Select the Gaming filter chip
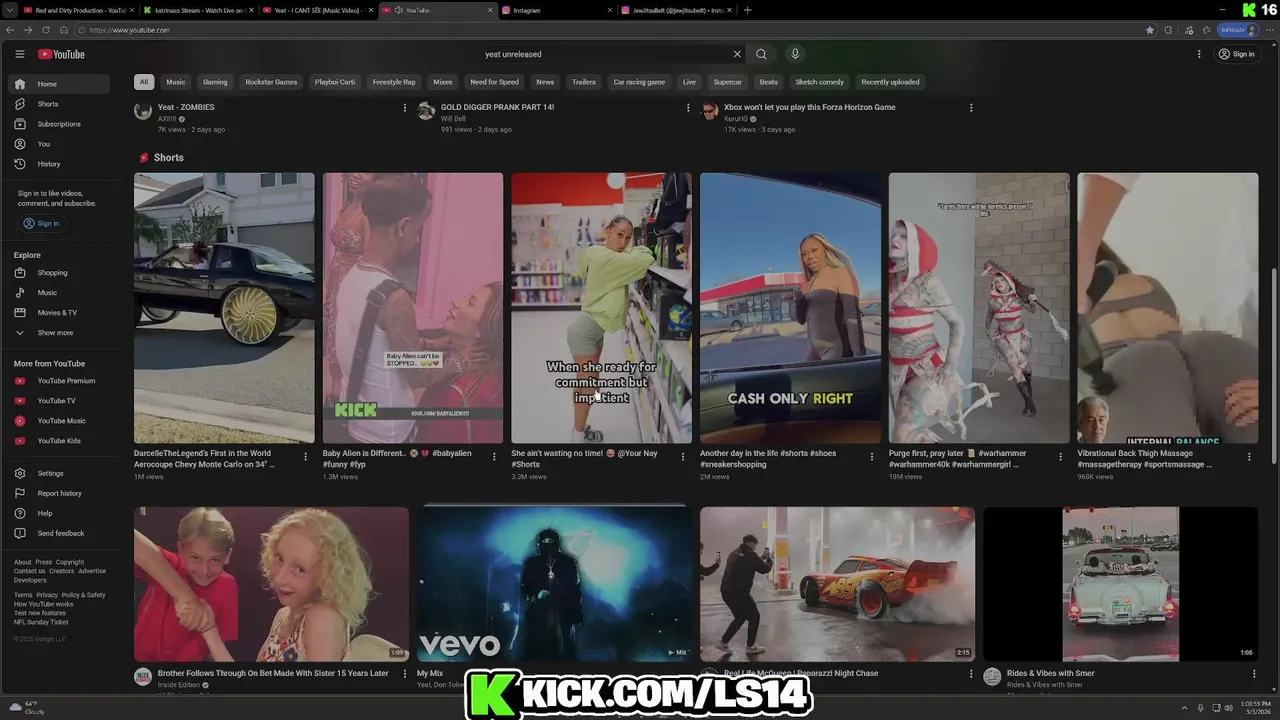1280x720 pixels. pyautogui.click(x=215, y=82)
